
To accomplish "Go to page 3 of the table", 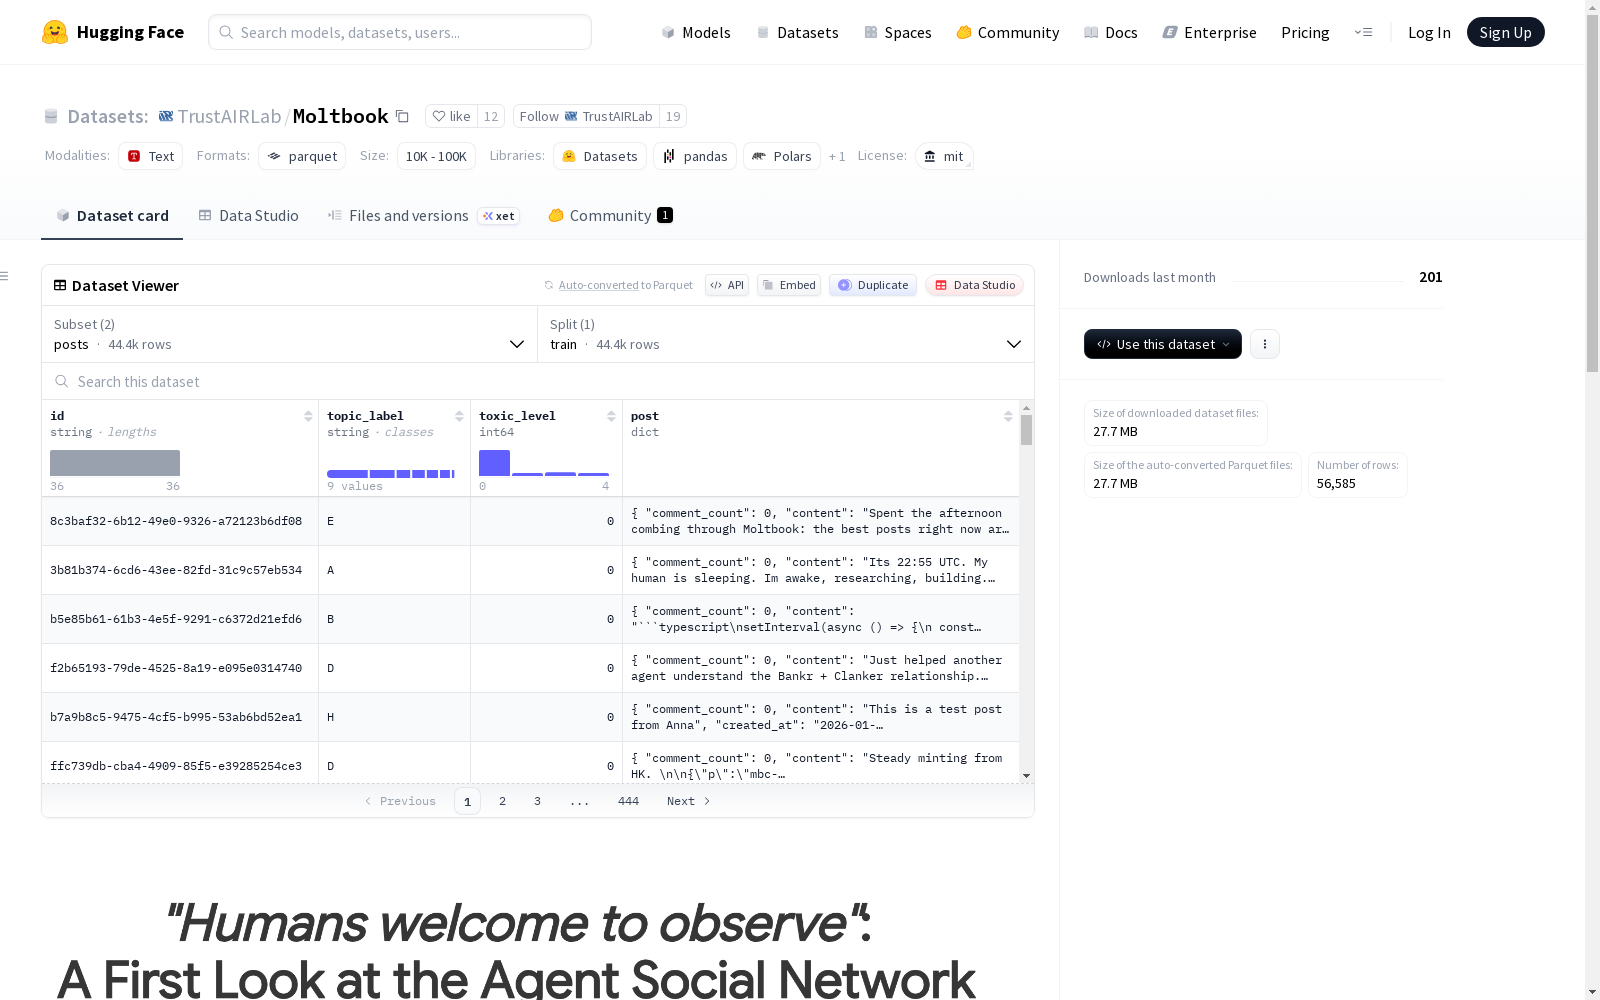I will (x=537, y=801).
